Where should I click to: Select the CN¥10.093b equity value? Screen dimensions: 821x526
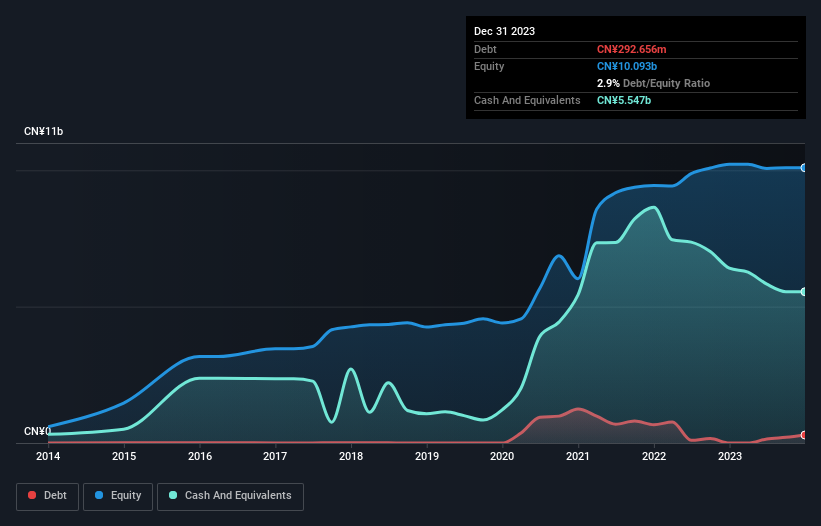coord(627,66)
